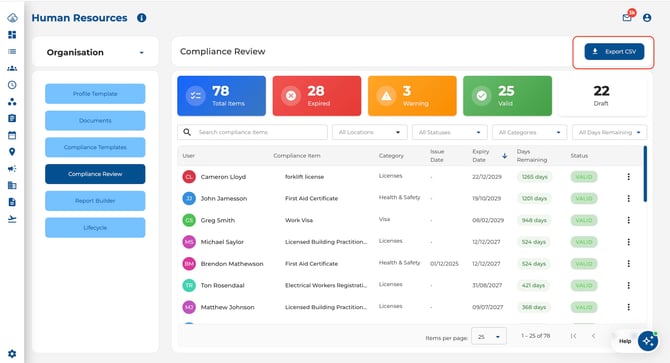
Task: Filter by the 28 Expired card
Action: pyautogui.click(x=317, y=96)
